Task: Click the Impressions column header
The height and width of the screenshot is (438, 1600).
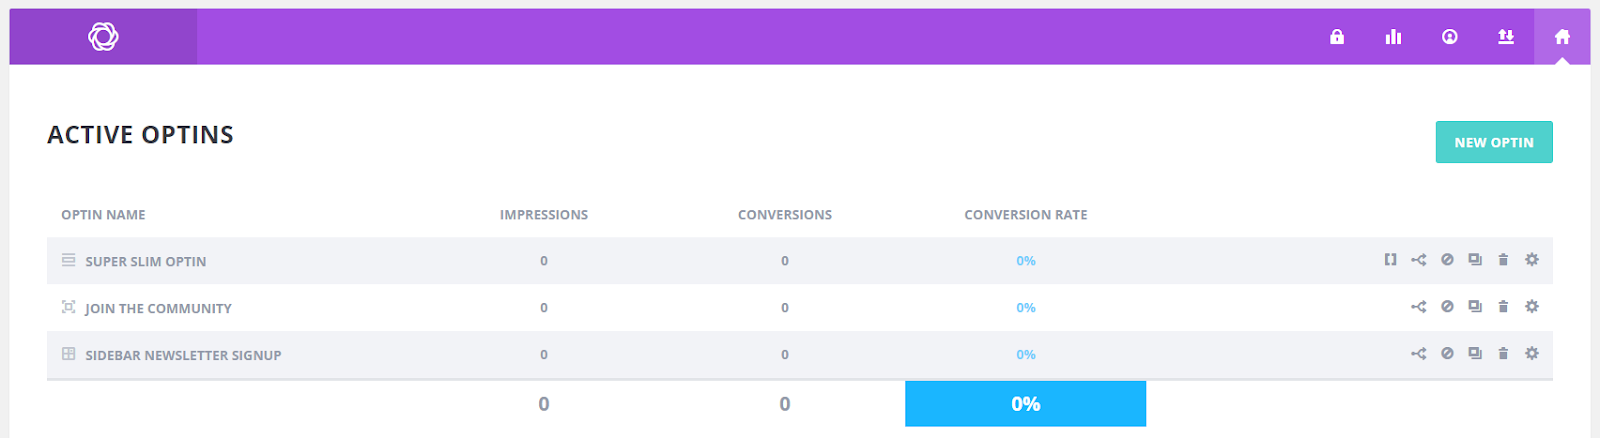Action: coord(544,215)
